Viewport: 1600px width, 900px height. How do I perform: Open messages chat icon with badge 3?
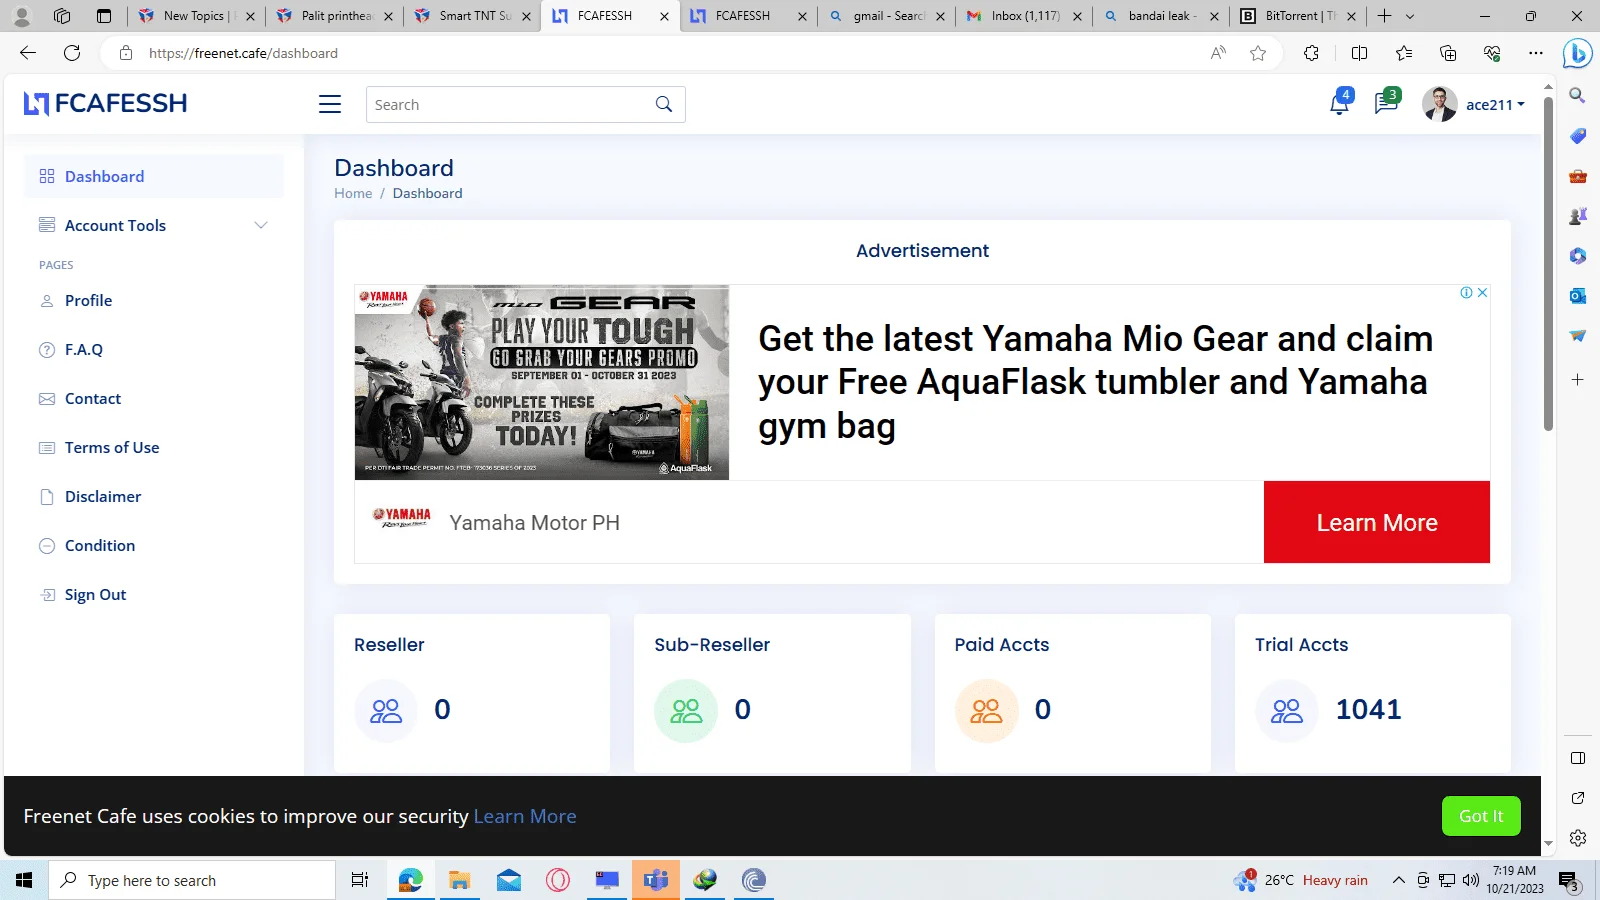tap(1386, 102)
